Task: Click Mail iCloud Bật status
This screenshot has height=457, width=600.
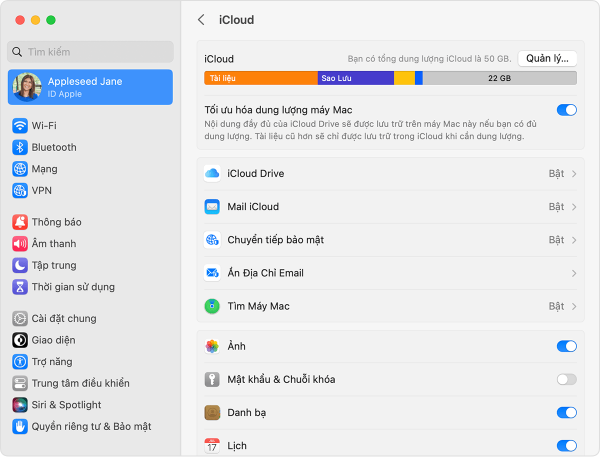Action: click(x=556, y=207)
